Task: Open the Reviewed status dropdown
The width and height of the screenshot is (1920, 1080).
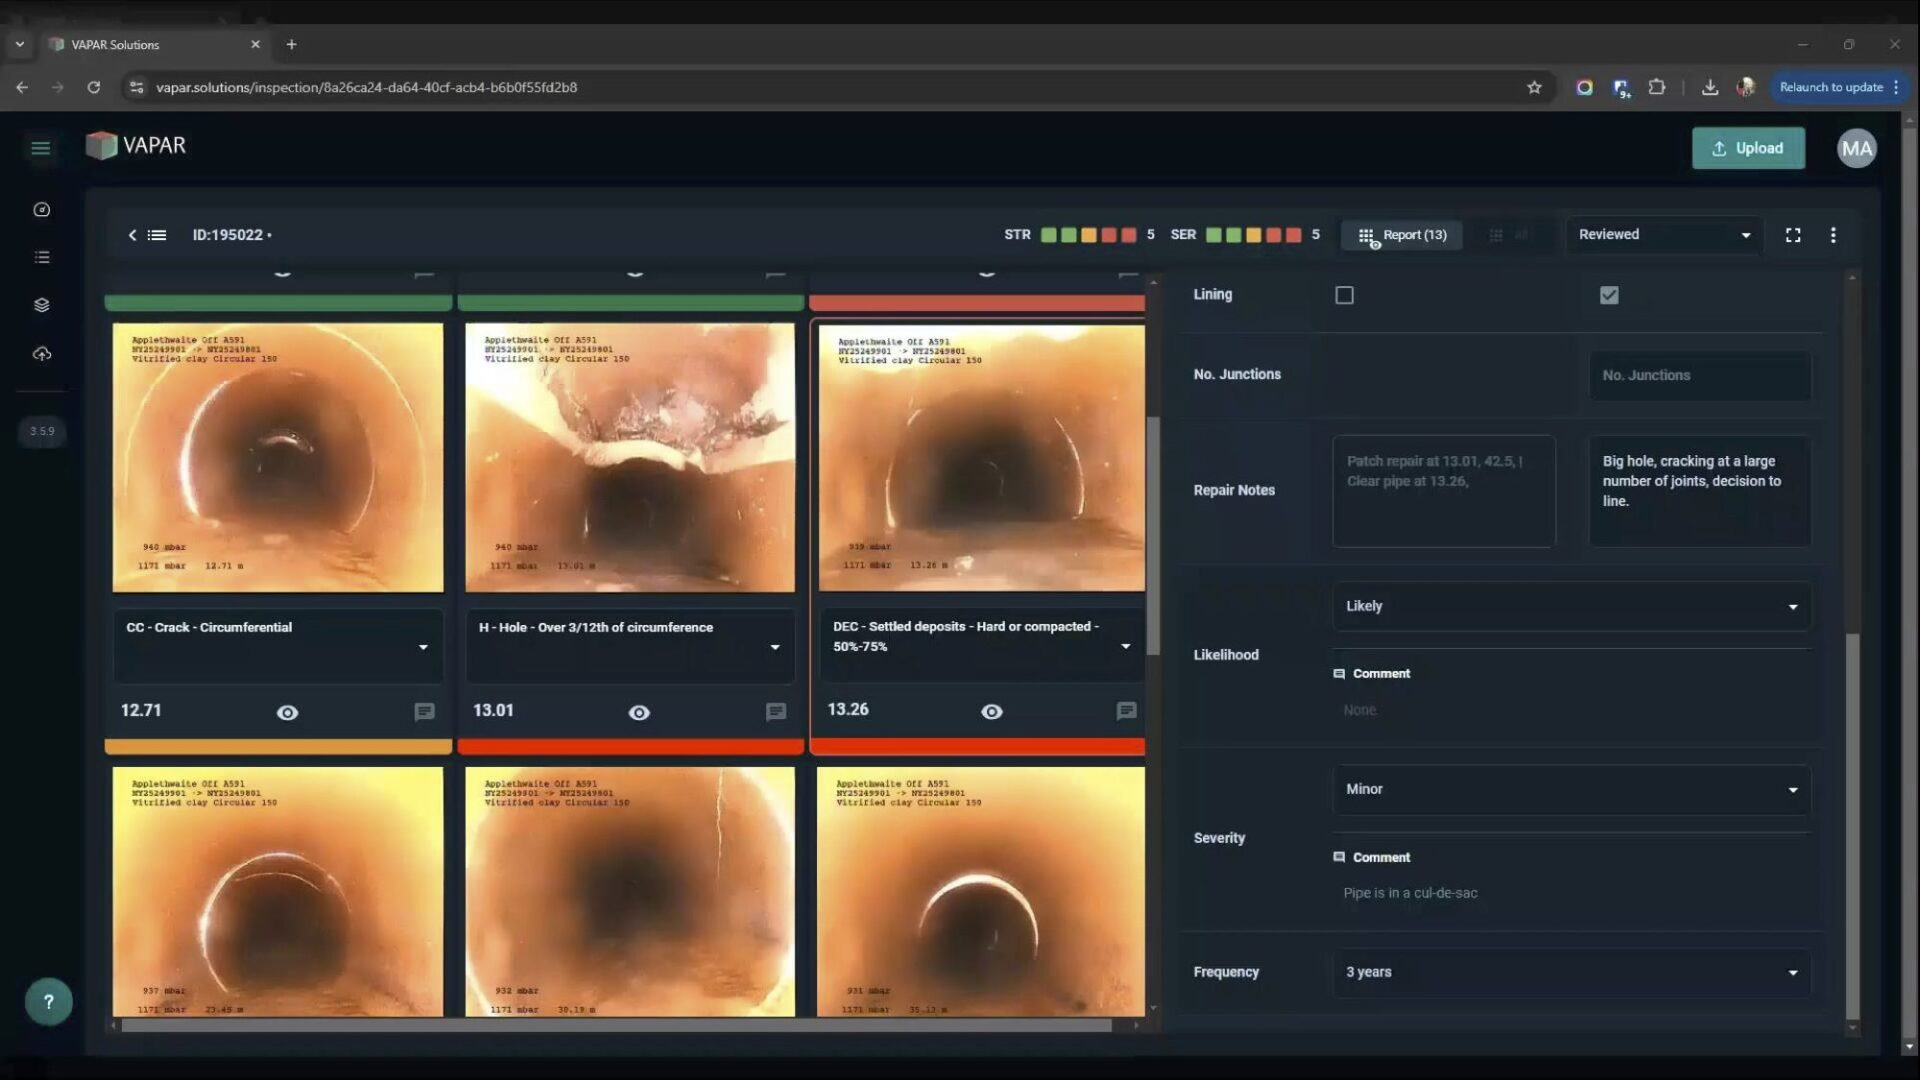Action: (1663, 235)
